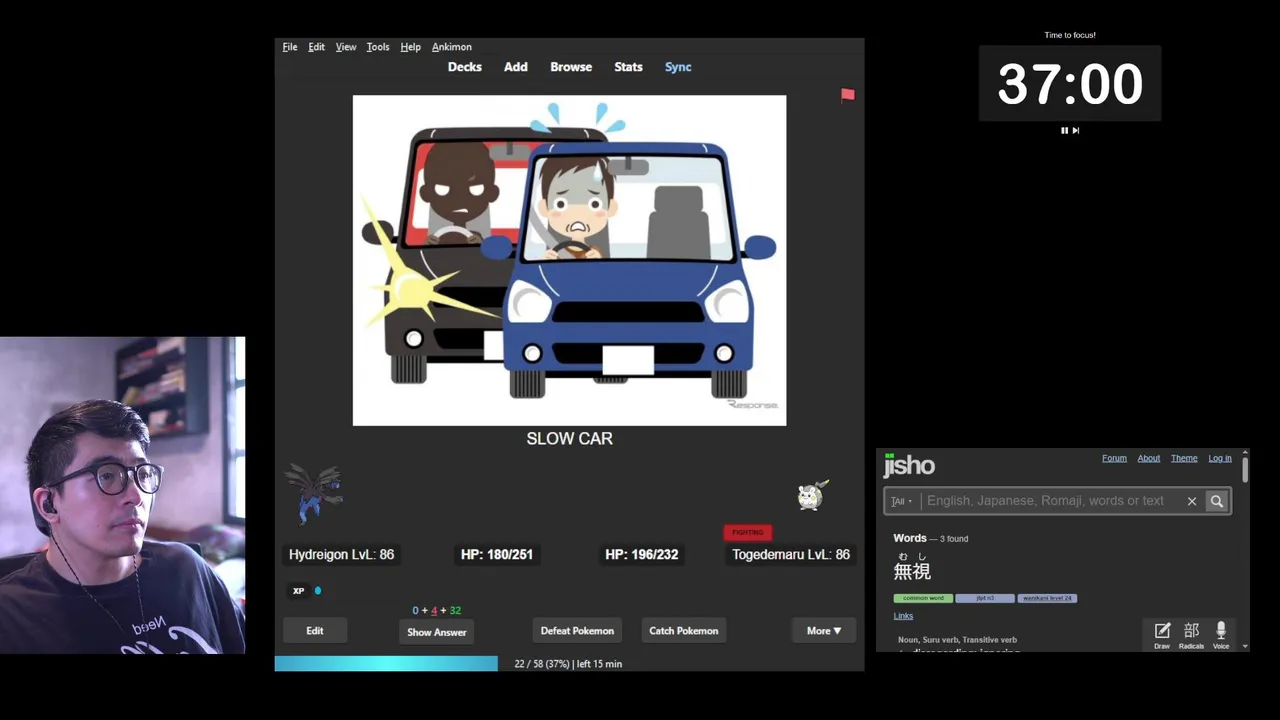Click Show Answer button
This screenshot has width=1280, height=720.
tap(437, 632)
